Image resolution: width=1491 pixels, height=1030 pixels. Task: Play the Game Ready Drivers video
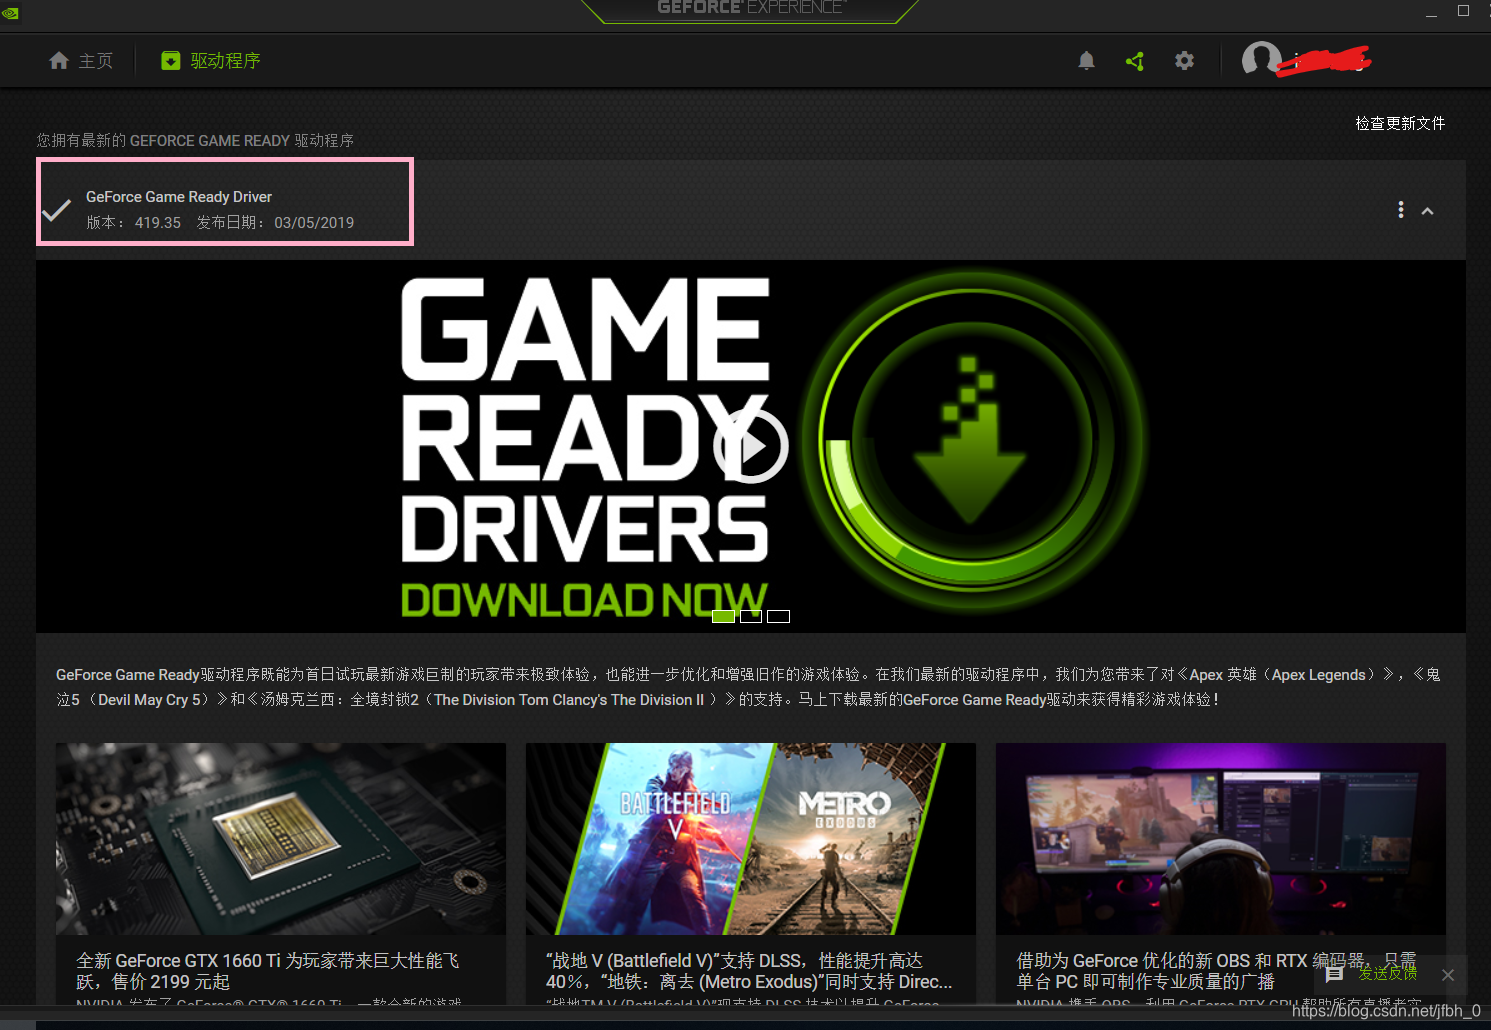click(751, 446)
